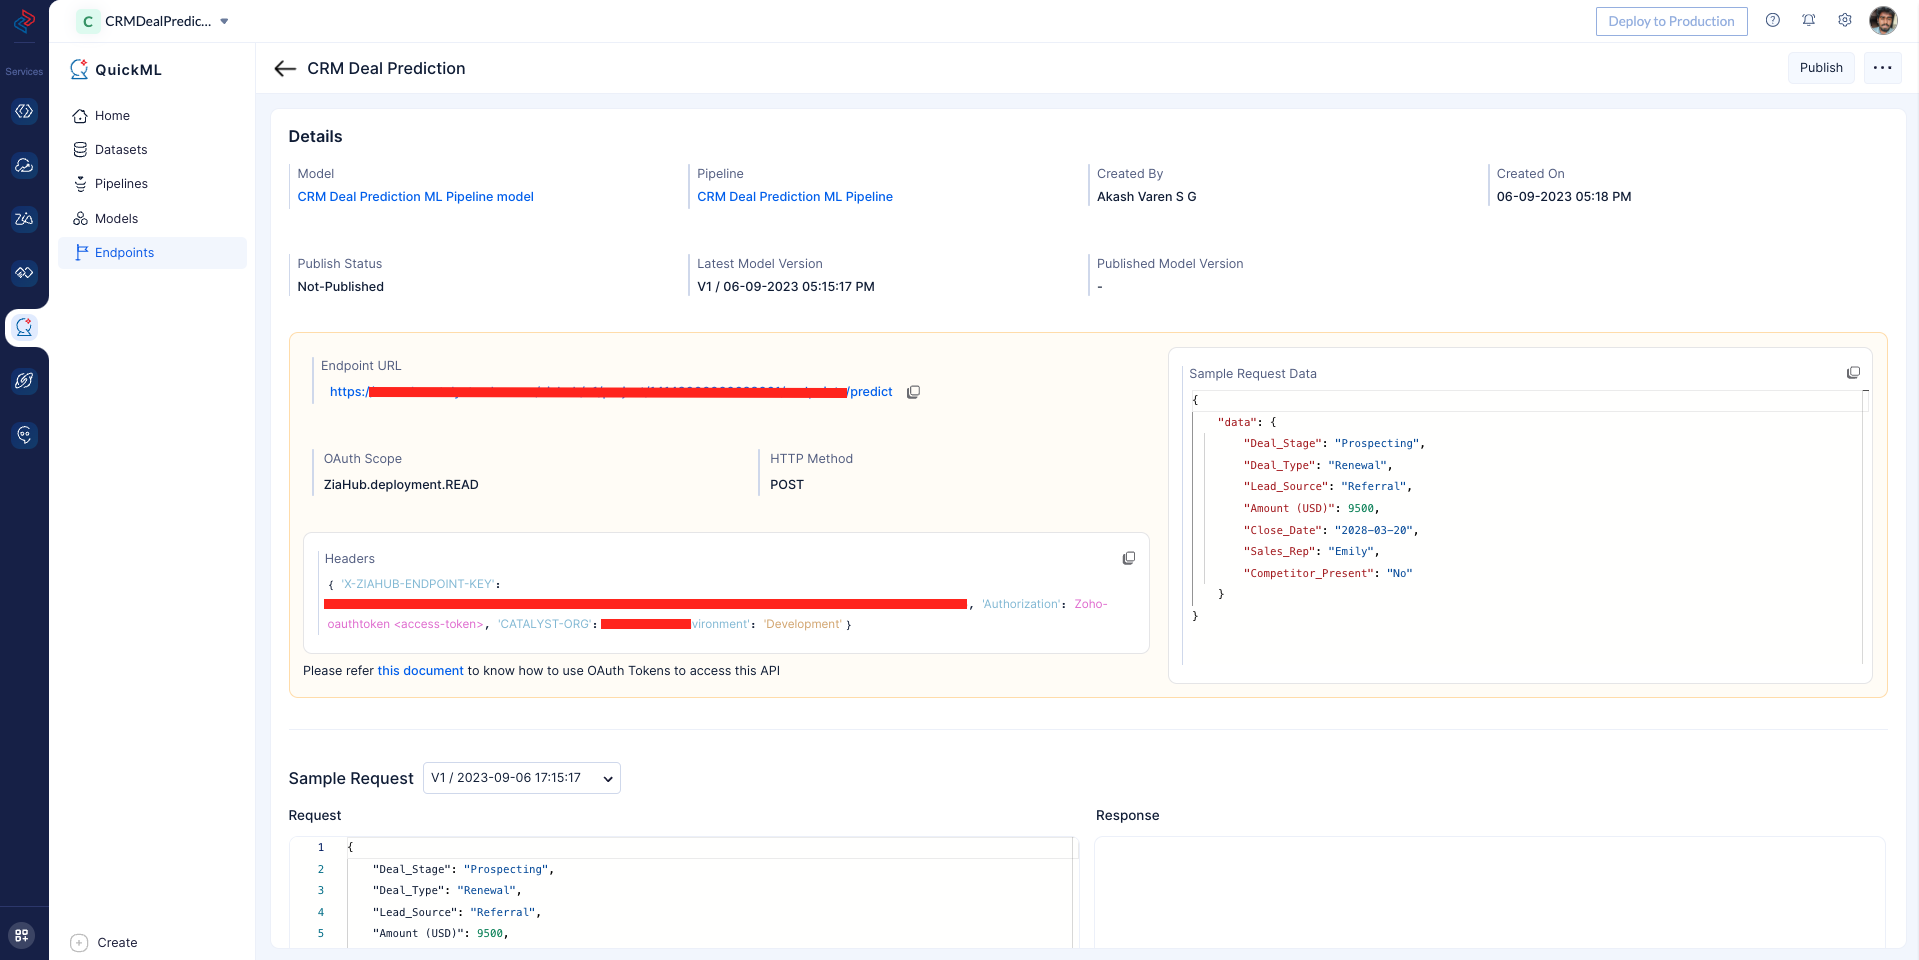Click the QuickML logo in sidebar
Screen dimensions: 1919x960
pos(79,69)
